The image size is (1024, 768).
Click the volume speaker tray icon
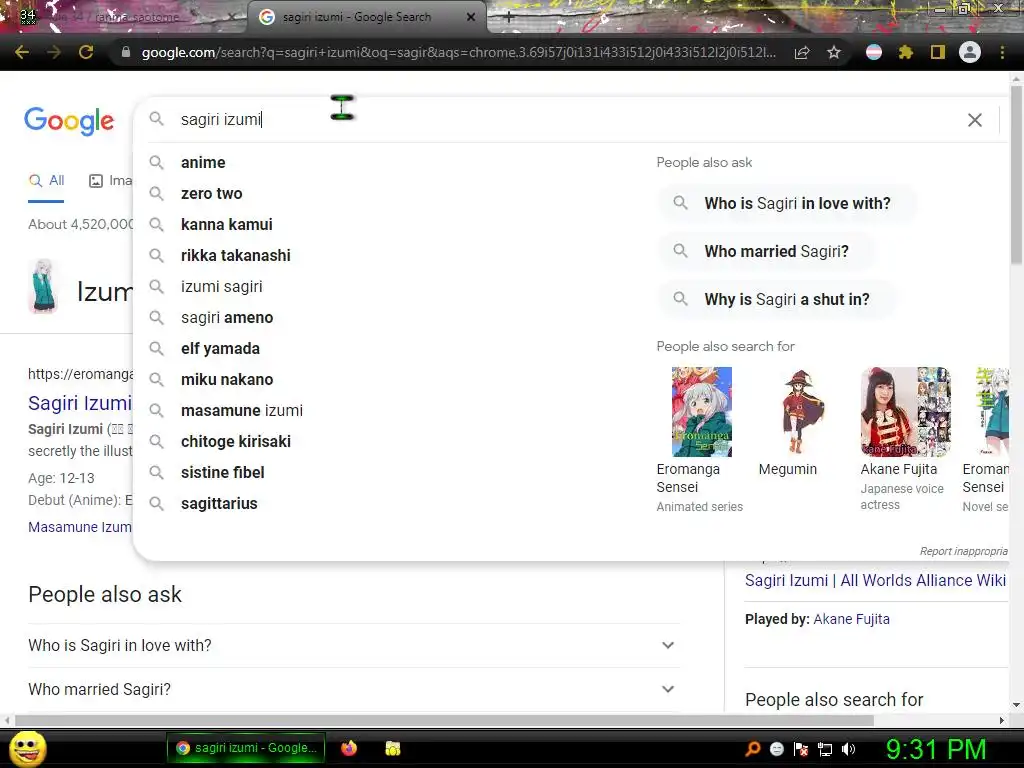point(849,749)
